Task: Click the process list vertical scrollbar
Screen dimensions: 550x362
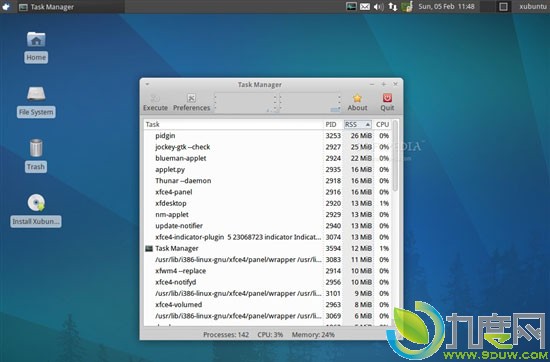Action: [395, 156]
